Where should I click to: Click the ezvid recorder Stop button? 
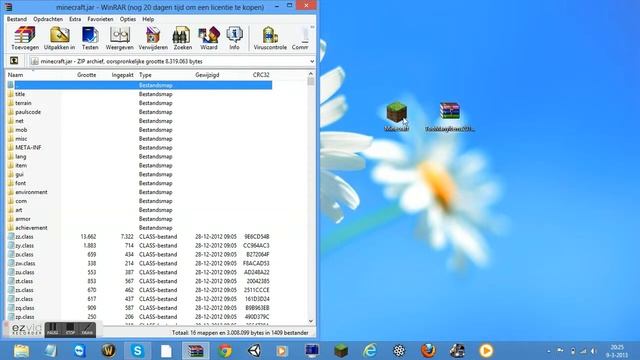70,329
